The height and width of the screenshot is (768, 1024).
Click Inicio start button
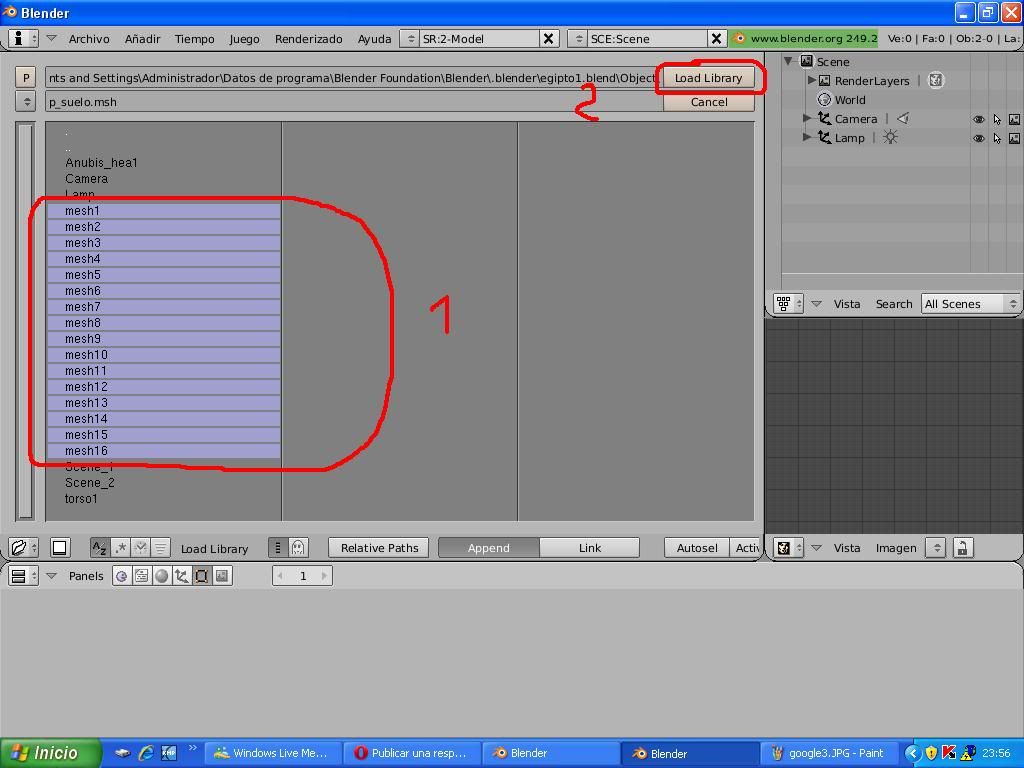(x=50, y=753)
